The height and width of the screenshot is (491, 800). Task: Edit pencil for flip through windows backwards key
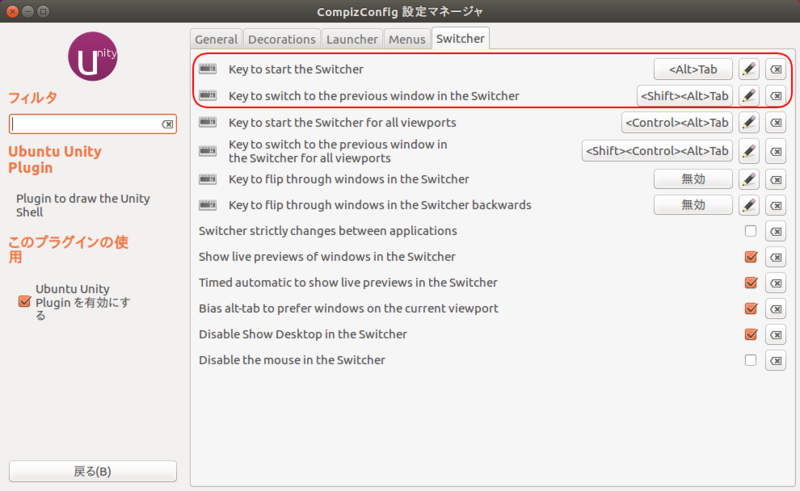[x=748, y=205]
